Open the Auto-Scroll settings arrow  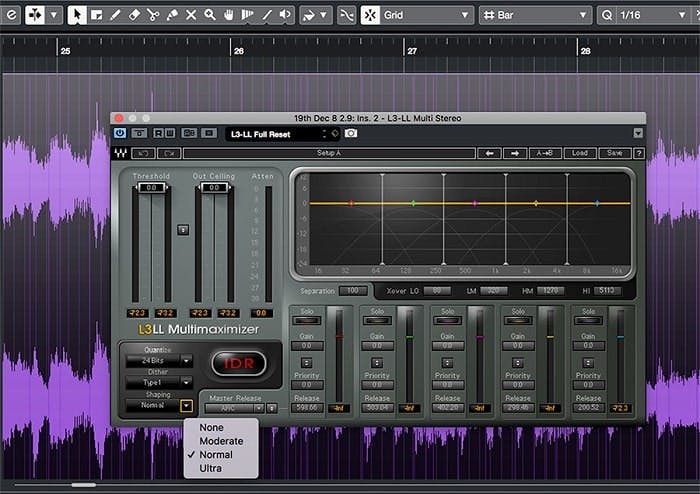(x=54, y=15)
